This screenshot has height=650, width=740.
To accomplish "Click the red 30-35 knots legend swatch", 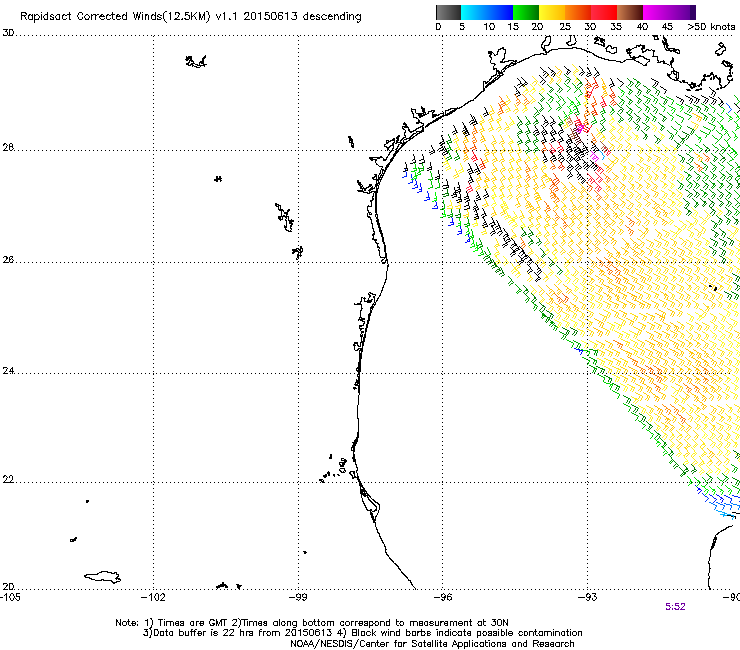I will click(x=604, y=12).
